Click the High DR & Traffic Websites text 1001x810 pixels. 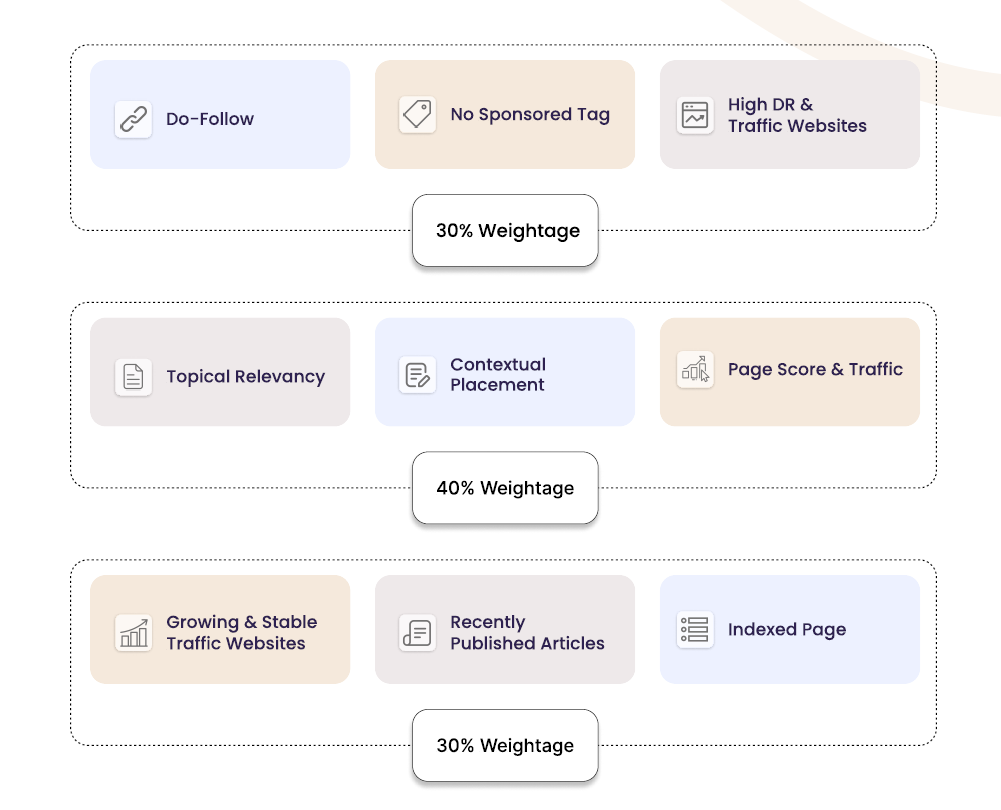click(797, 115)
